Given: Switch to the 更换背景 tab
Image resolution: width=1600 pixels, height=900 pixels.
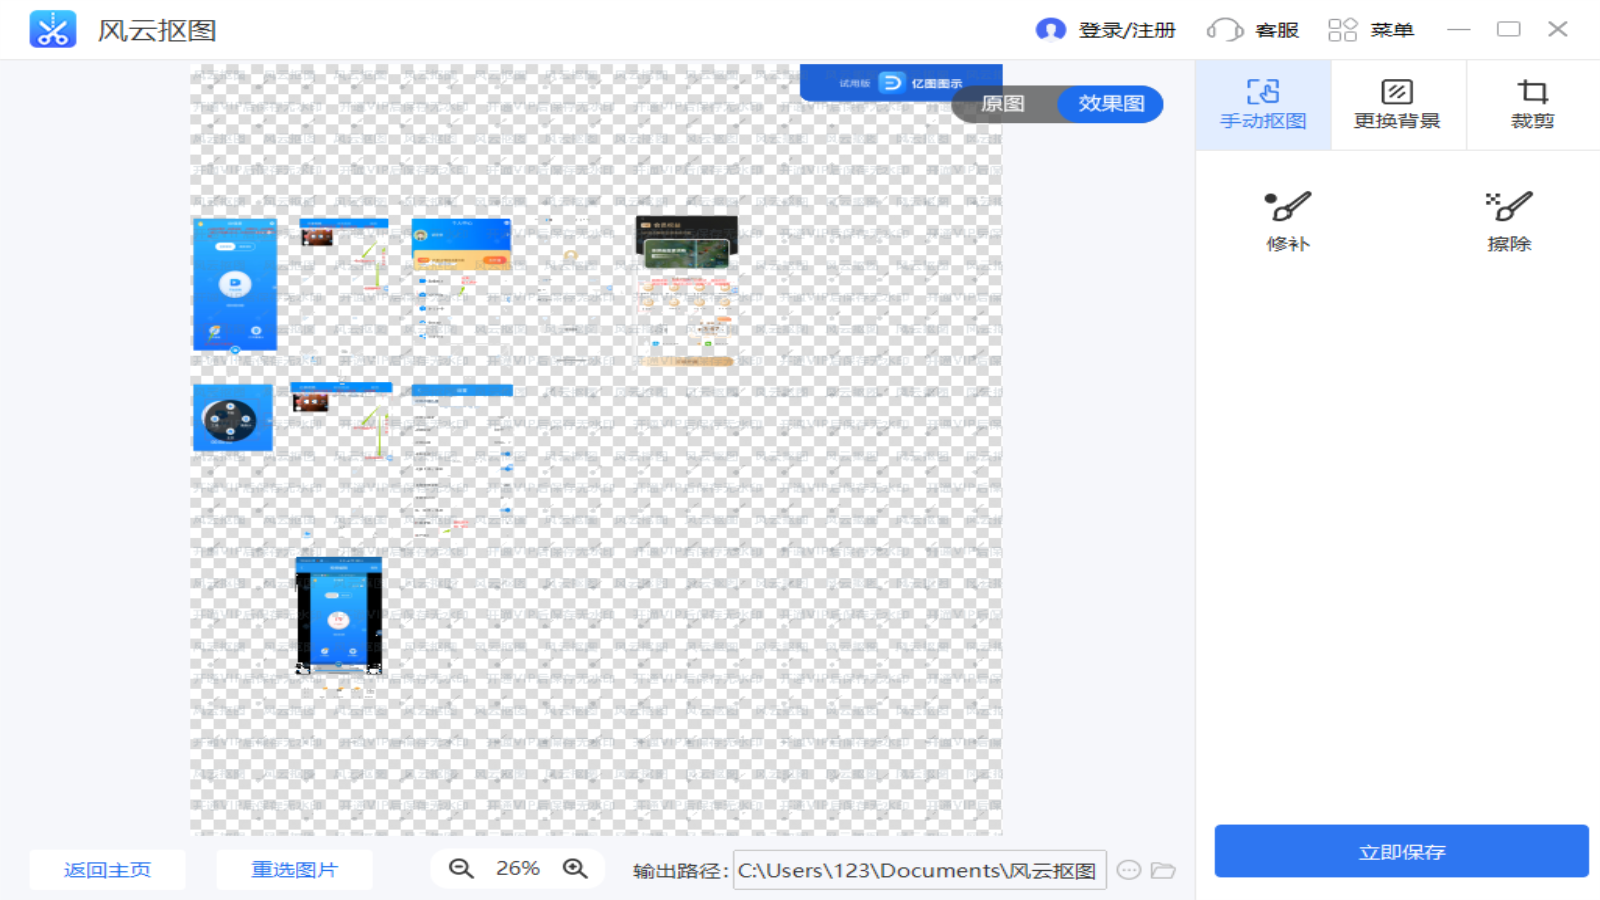Looking at the screenshot, I should pos(1396,104).
